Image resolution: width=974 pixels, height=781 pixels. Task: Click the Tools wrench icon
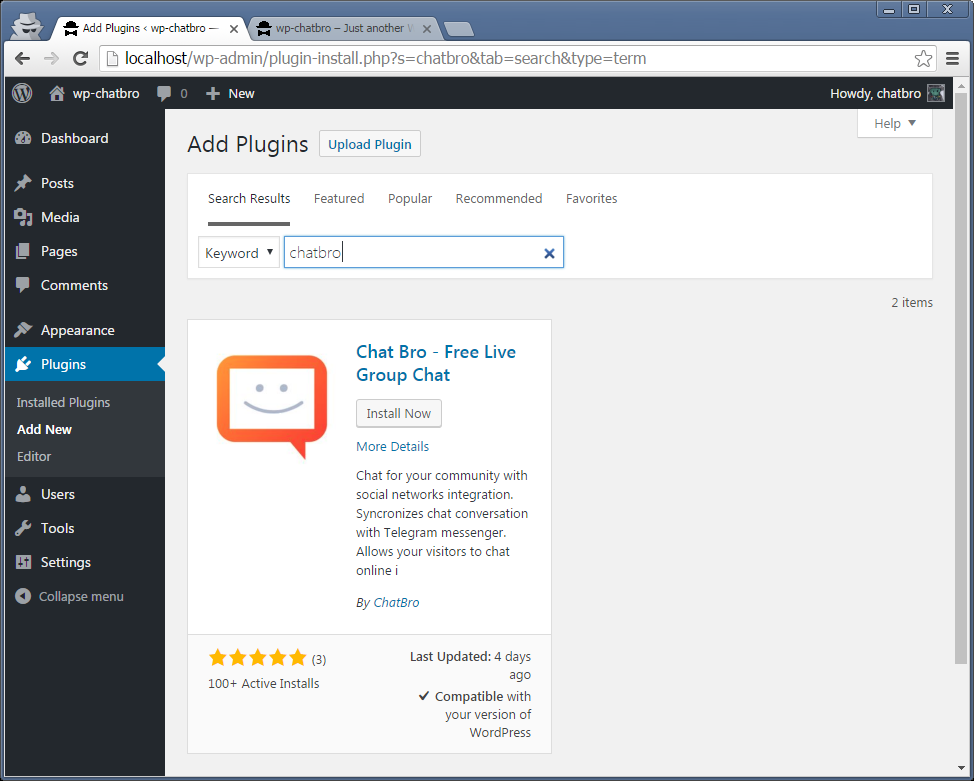[x=23, y=528]
